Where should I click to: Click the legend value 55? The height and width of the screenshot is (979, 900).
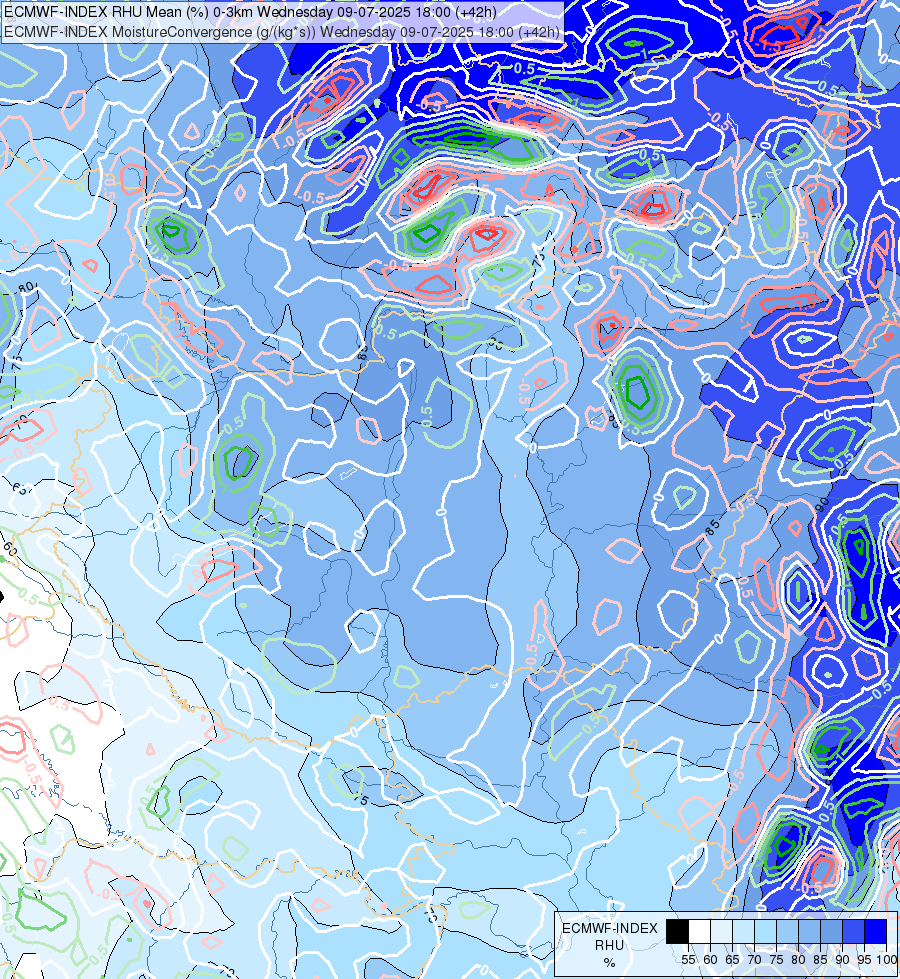pyautogui.click(x=689, y=960)
